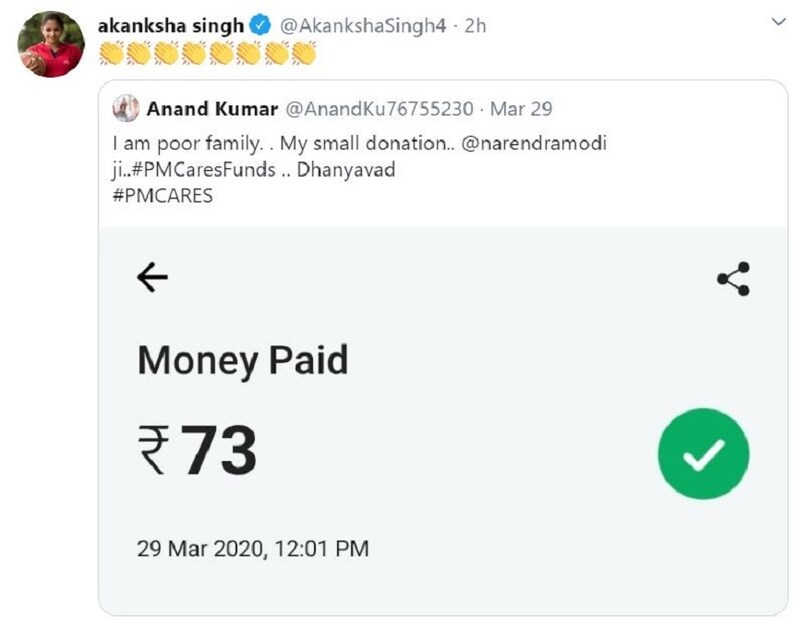Click the last clapping hands emoji
This screenshot has height=620, width=808.
303,54
